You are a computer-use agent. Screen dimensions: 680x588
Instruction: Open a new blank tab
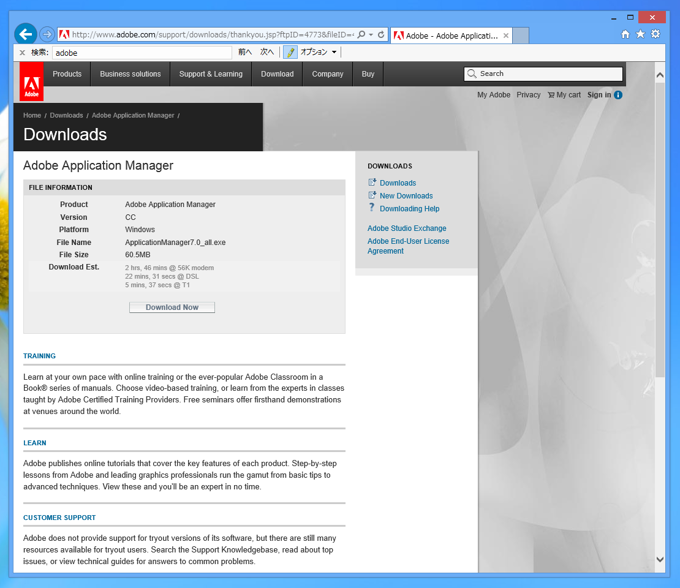coord(520,36)
